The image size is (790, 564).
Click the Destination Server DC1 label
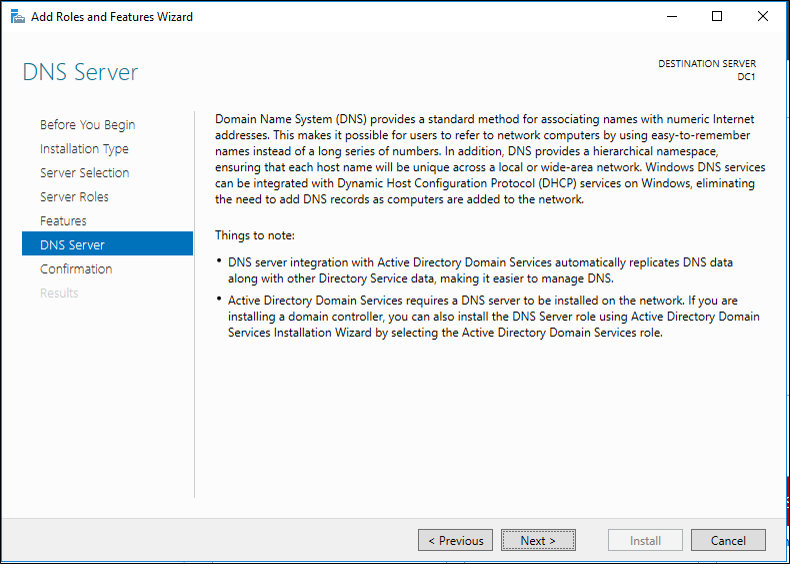(x=707, y=70)
